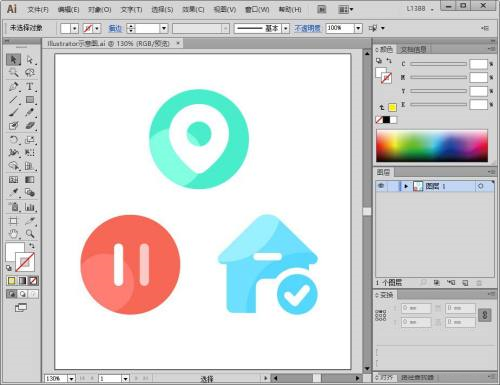The image size is (500, 385).
Task: Click Create New Layer icon in Layers panel
Action: [x=465, y=283]
